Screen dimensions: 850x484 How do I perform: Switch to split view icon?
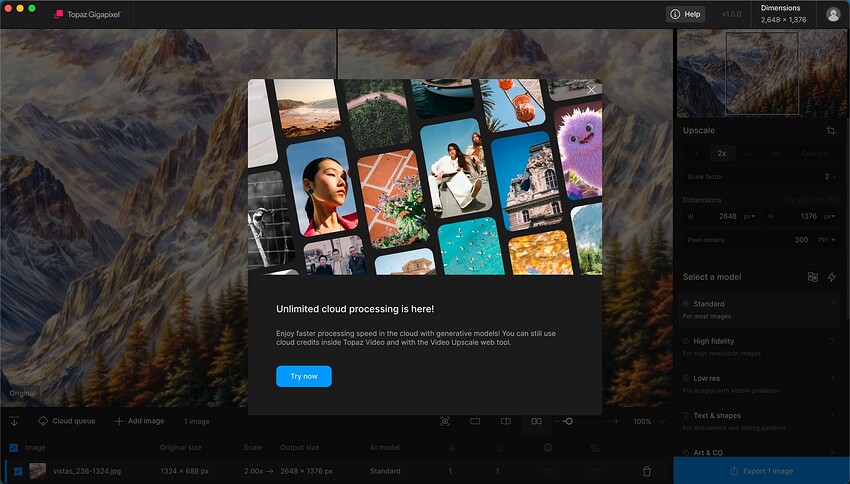[x=506, y=421]
